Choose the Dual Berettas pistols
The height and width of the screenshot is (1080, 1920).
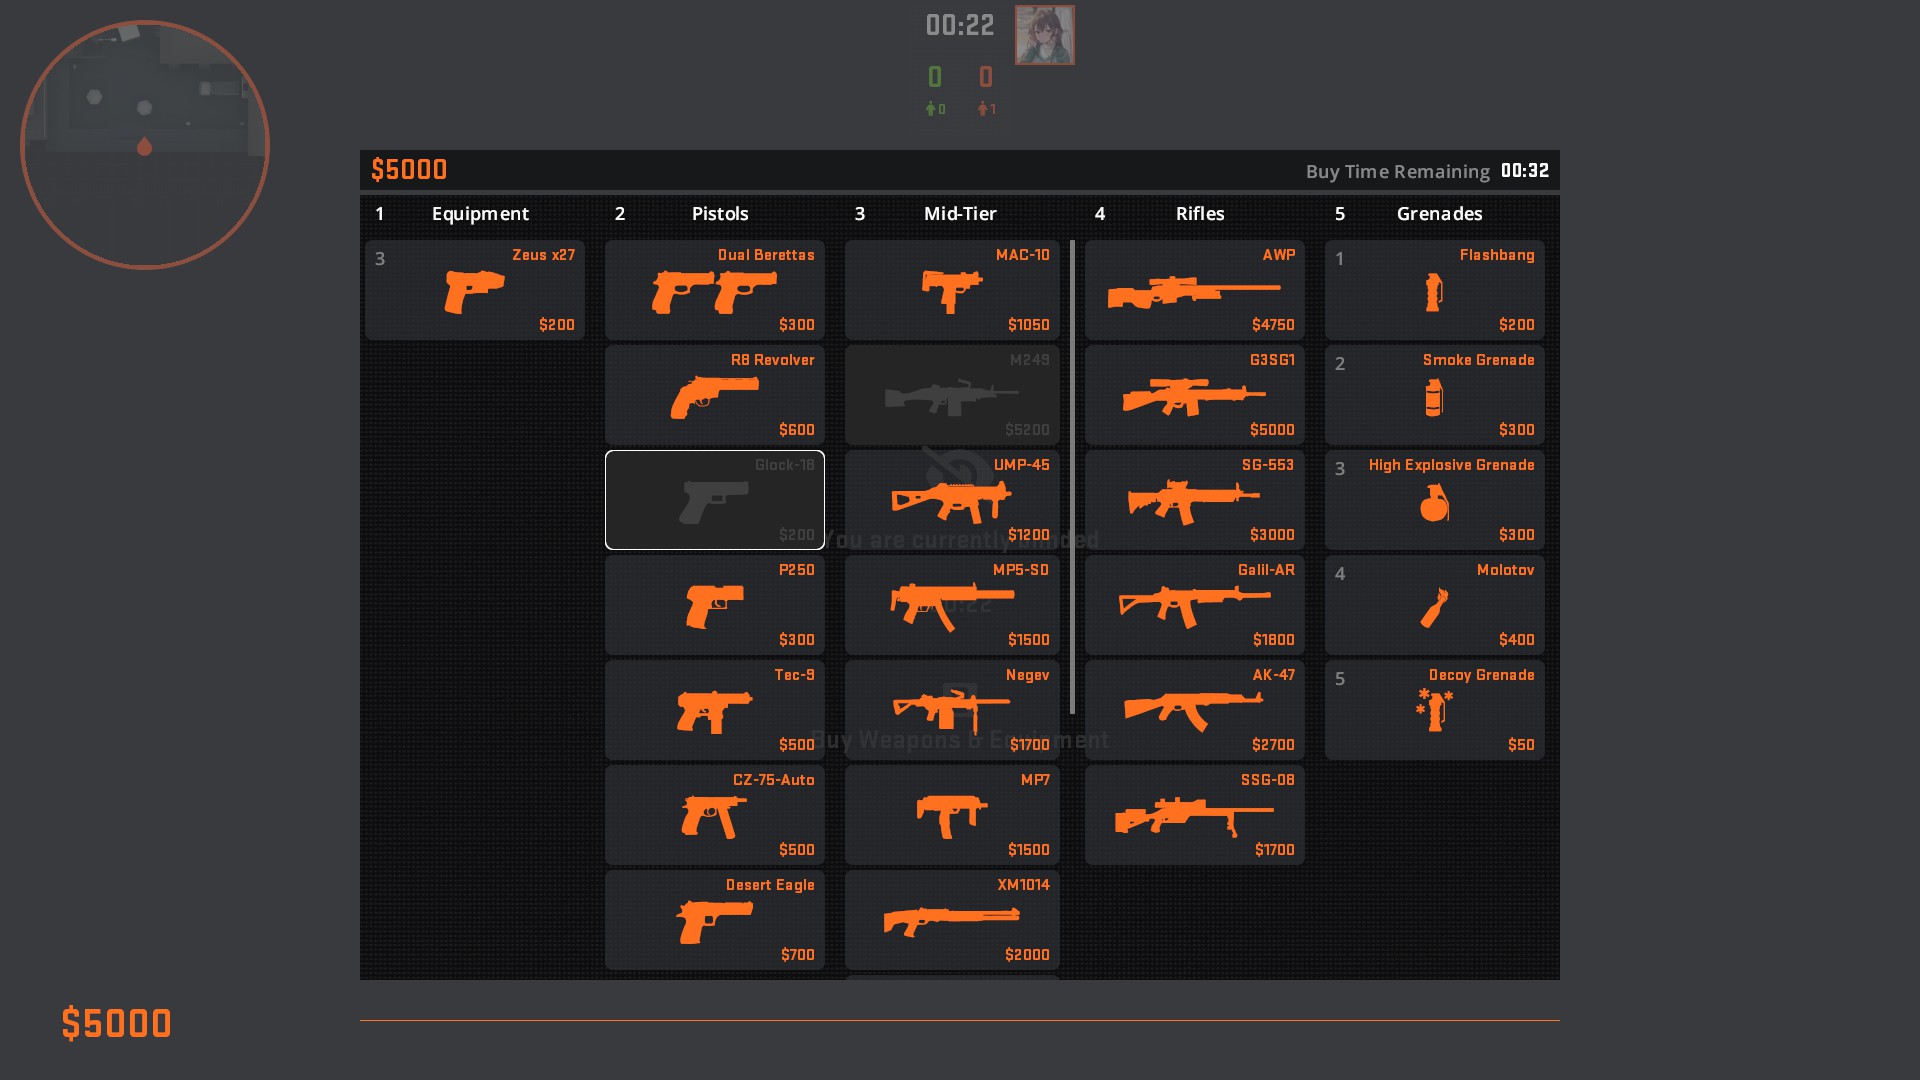pos(714,290)
